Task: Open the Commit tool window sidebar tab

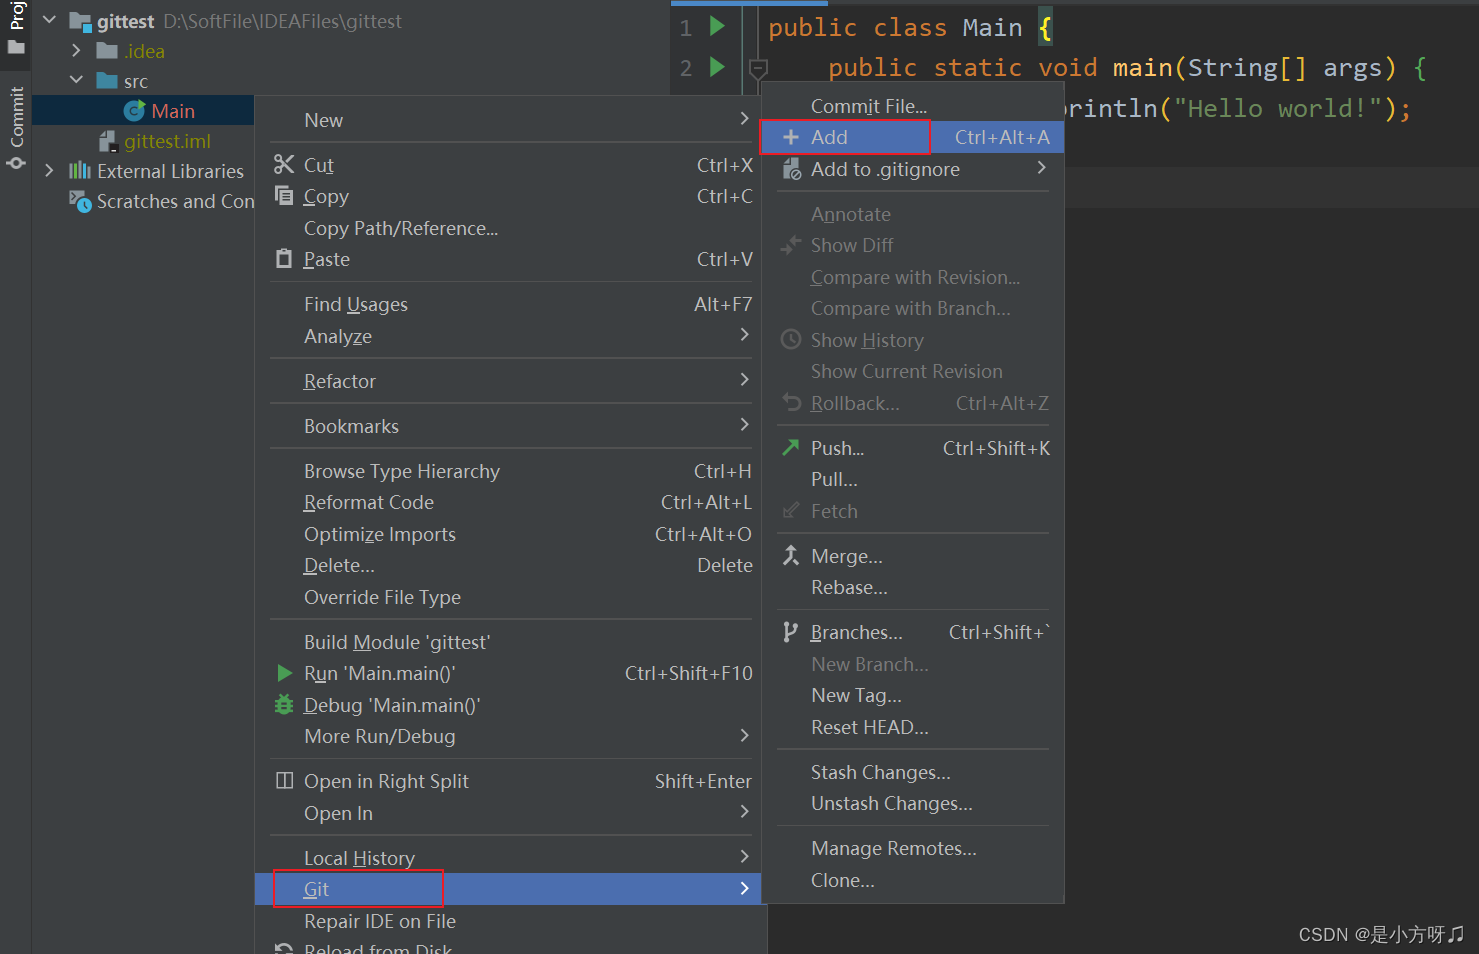Action: 16,127
